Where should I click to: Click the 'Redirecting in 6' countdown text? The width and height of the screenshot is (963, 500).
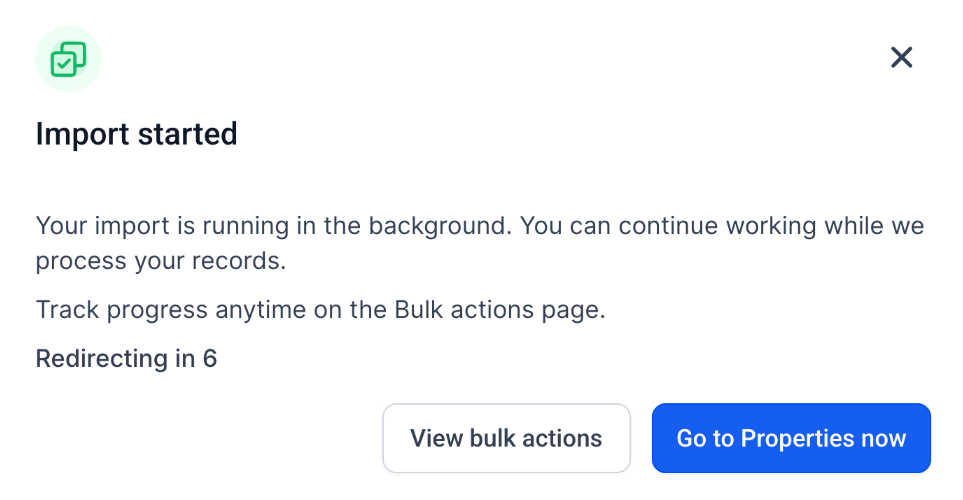(126, 358)
